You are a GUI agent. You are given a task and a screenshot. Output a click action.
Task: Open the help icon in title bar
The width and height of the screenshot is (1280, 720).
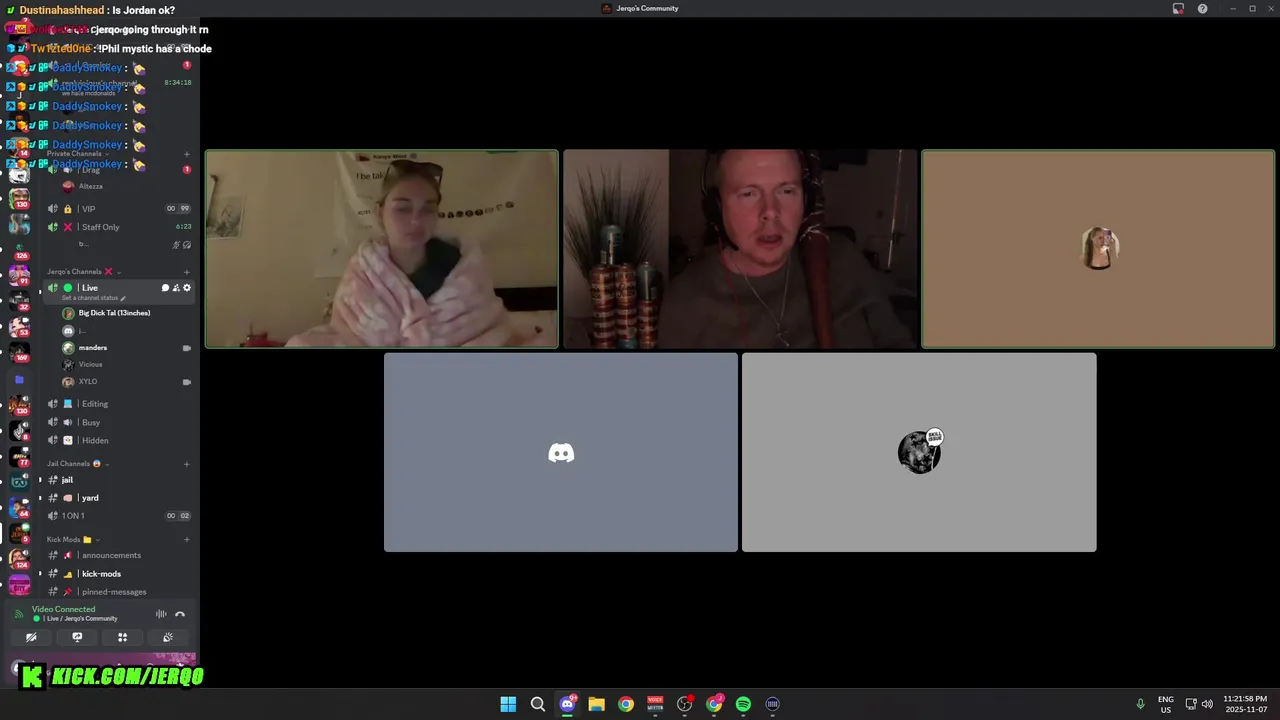(x=1202, y=8)
